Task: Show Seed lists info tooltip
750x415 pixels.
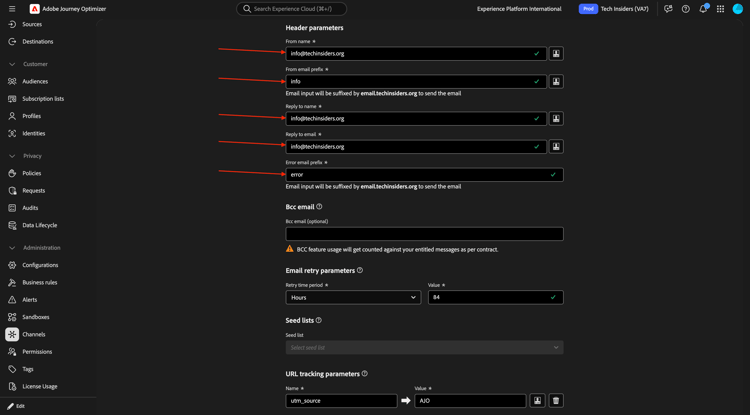Action: tap(319, 320)
